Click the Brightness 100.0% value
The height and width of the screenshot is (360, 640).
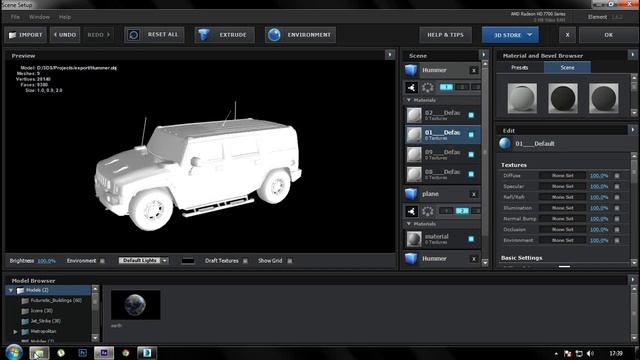pyautogui.click(x=47, y=261)
